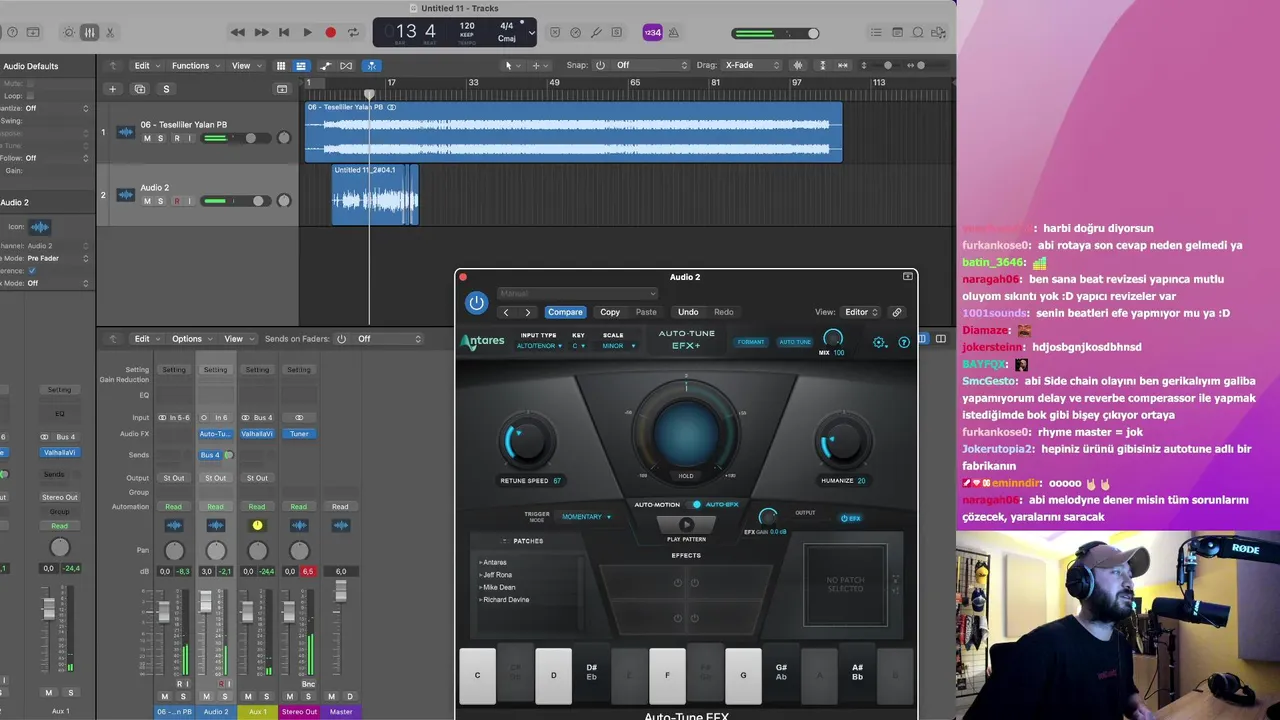Viewport: 1280px width, 720px height.
Task: Click the plugin Link chain icon
Action: click(x=897, y=312)
